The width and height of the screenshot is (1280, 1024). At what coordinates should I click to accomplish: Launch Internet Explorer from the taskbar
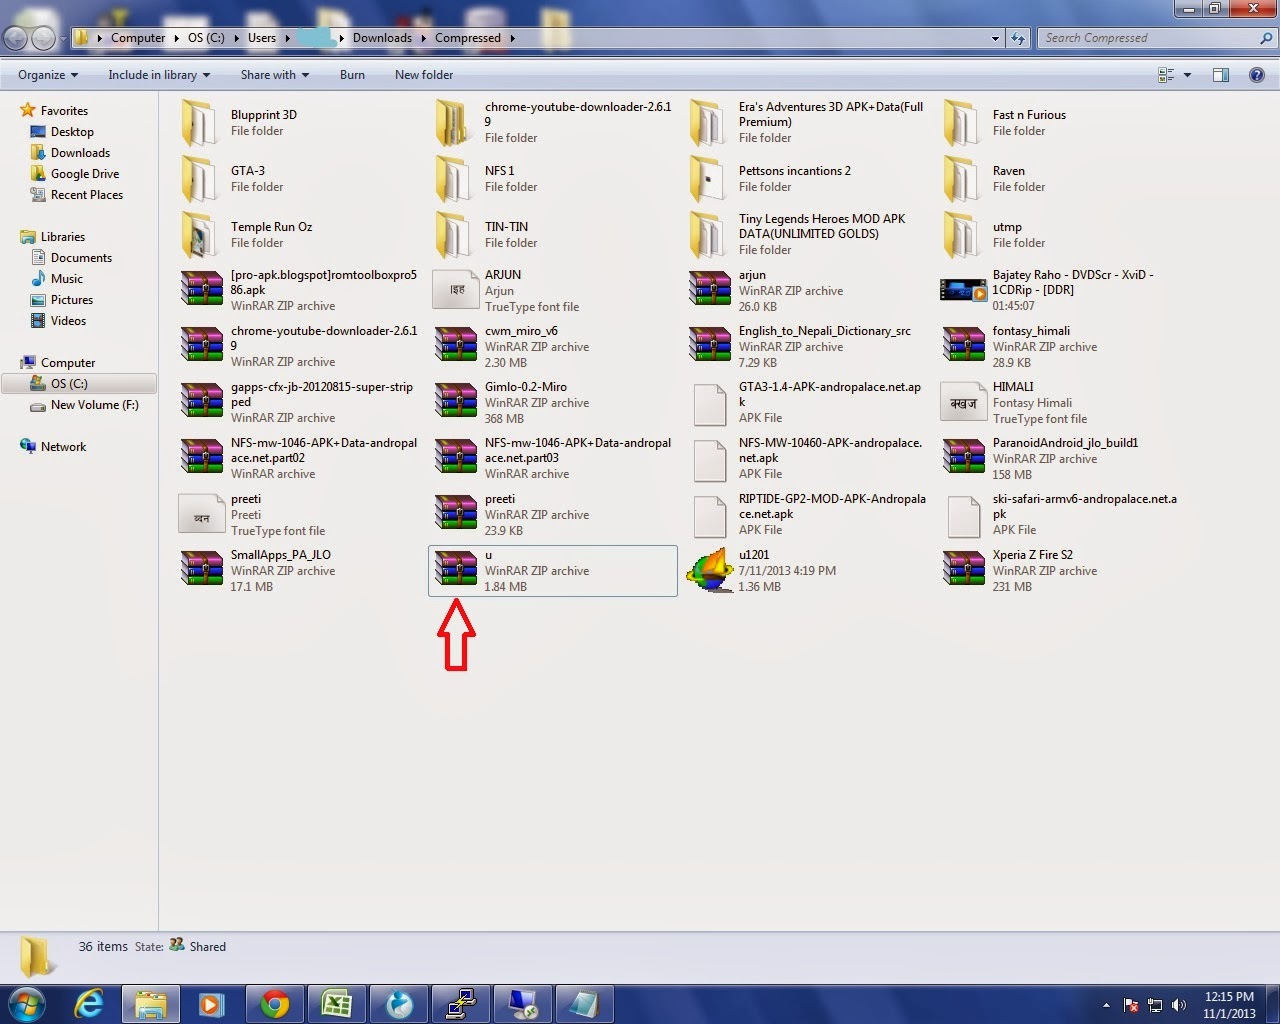(89, 1003)
